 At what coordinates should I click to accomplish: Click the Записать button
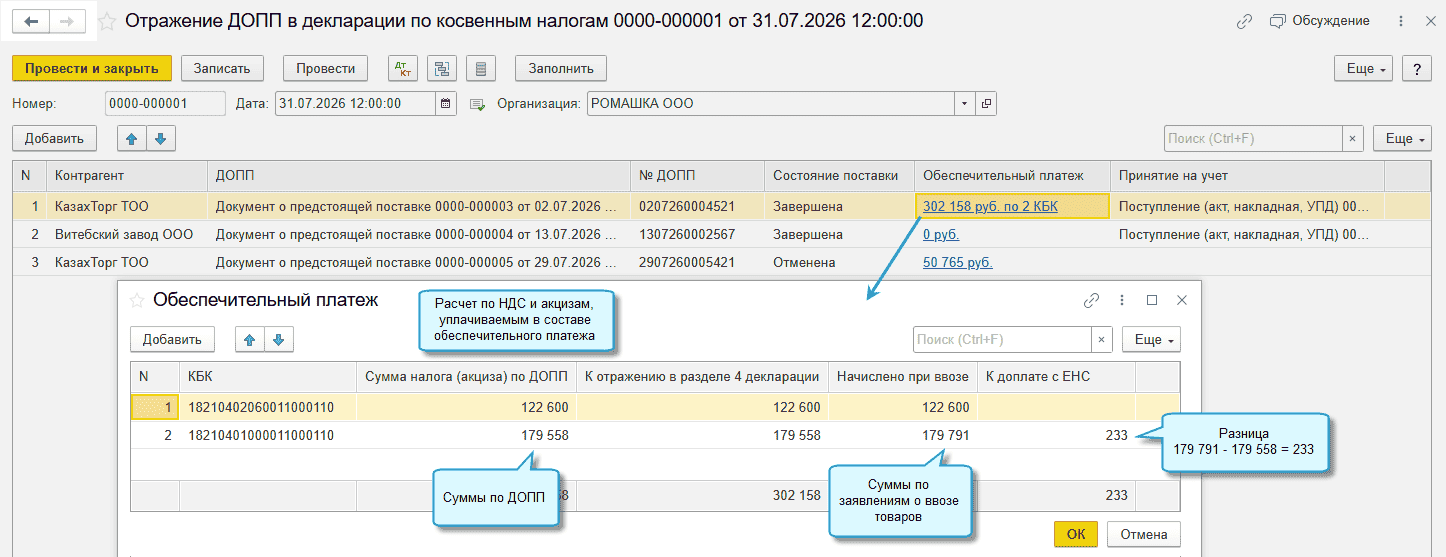(x=222, y=68)
